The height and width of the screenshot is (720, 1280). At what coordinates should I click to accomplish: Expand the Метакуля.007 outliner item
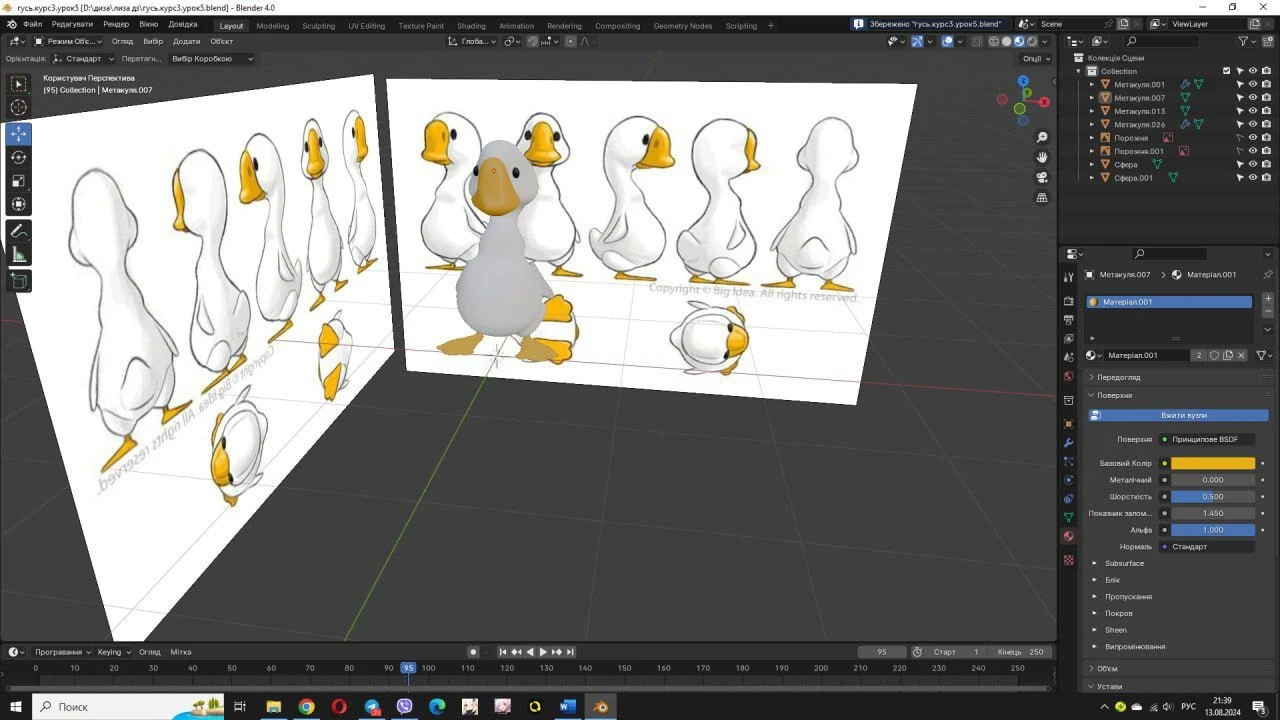click(1092, 98)
